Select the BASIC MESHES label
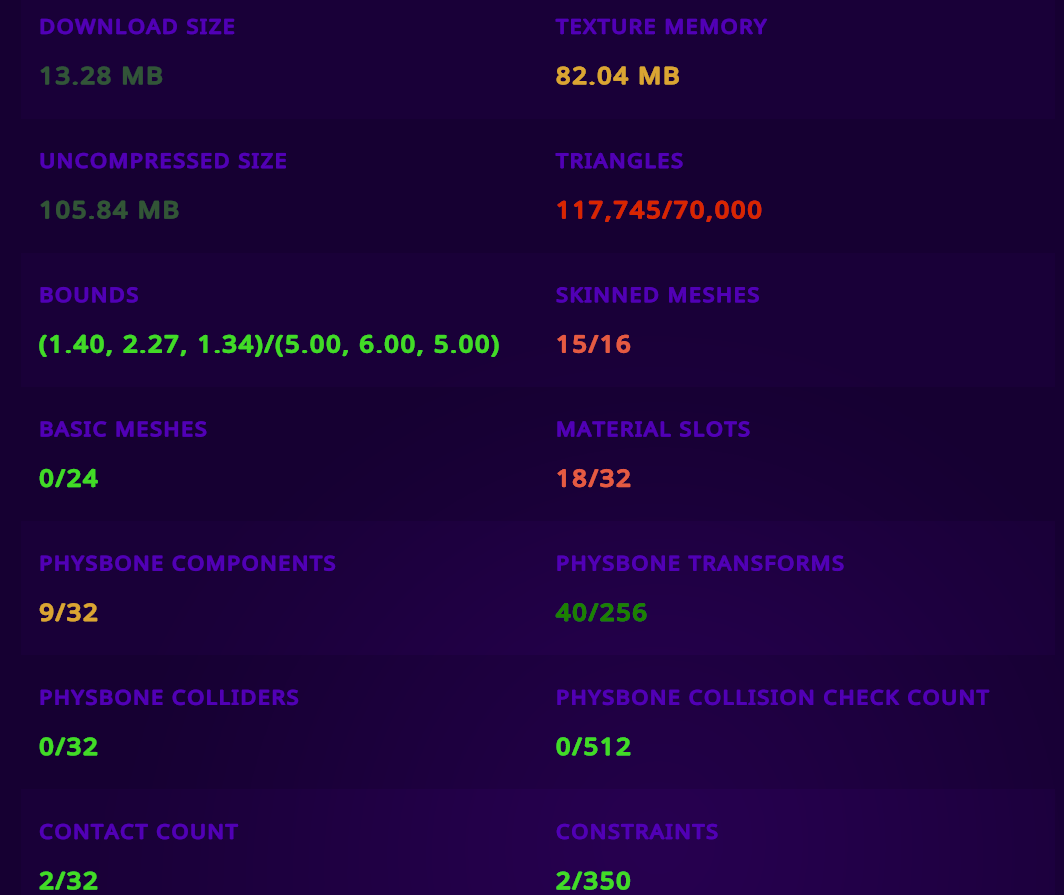This screenshot has width=1064, height=895. click(x=123, y=430)
